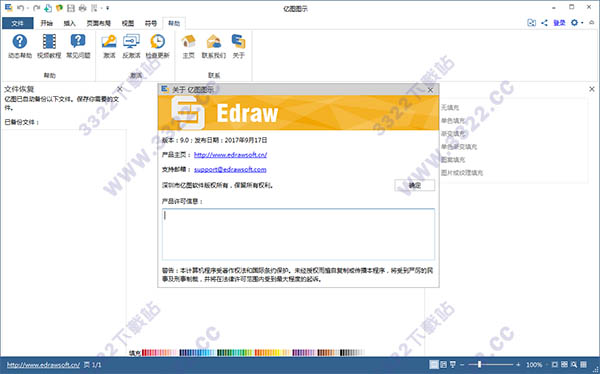Viewport: 600px width, 374px height.
Task: Click the support@edrawsoft.com email link
Action: tap(230, 169)
